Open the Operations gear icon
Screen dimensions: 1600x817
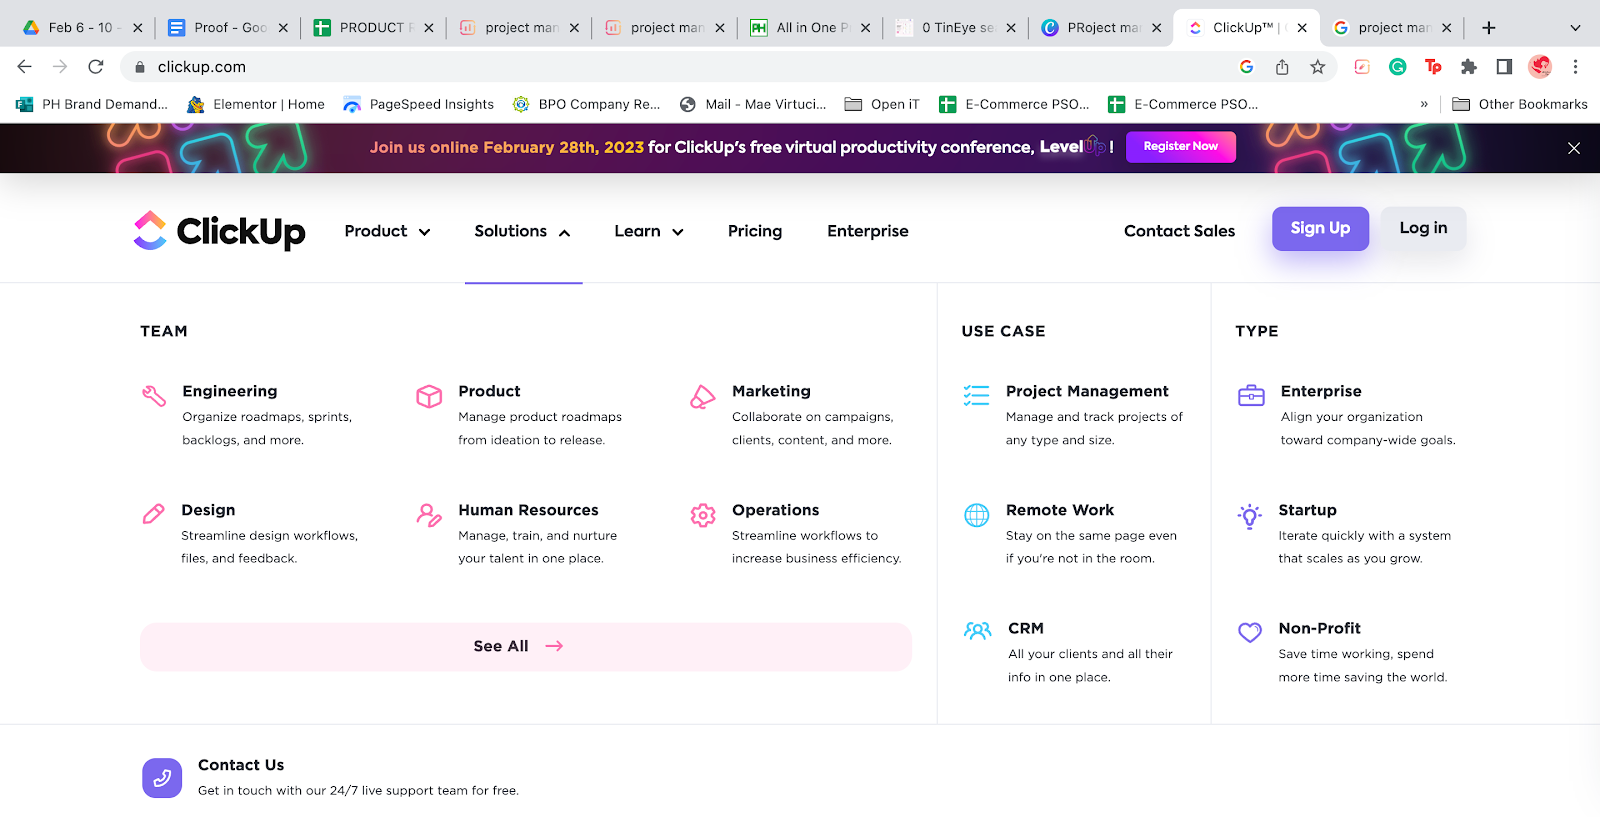click(703, 515)
